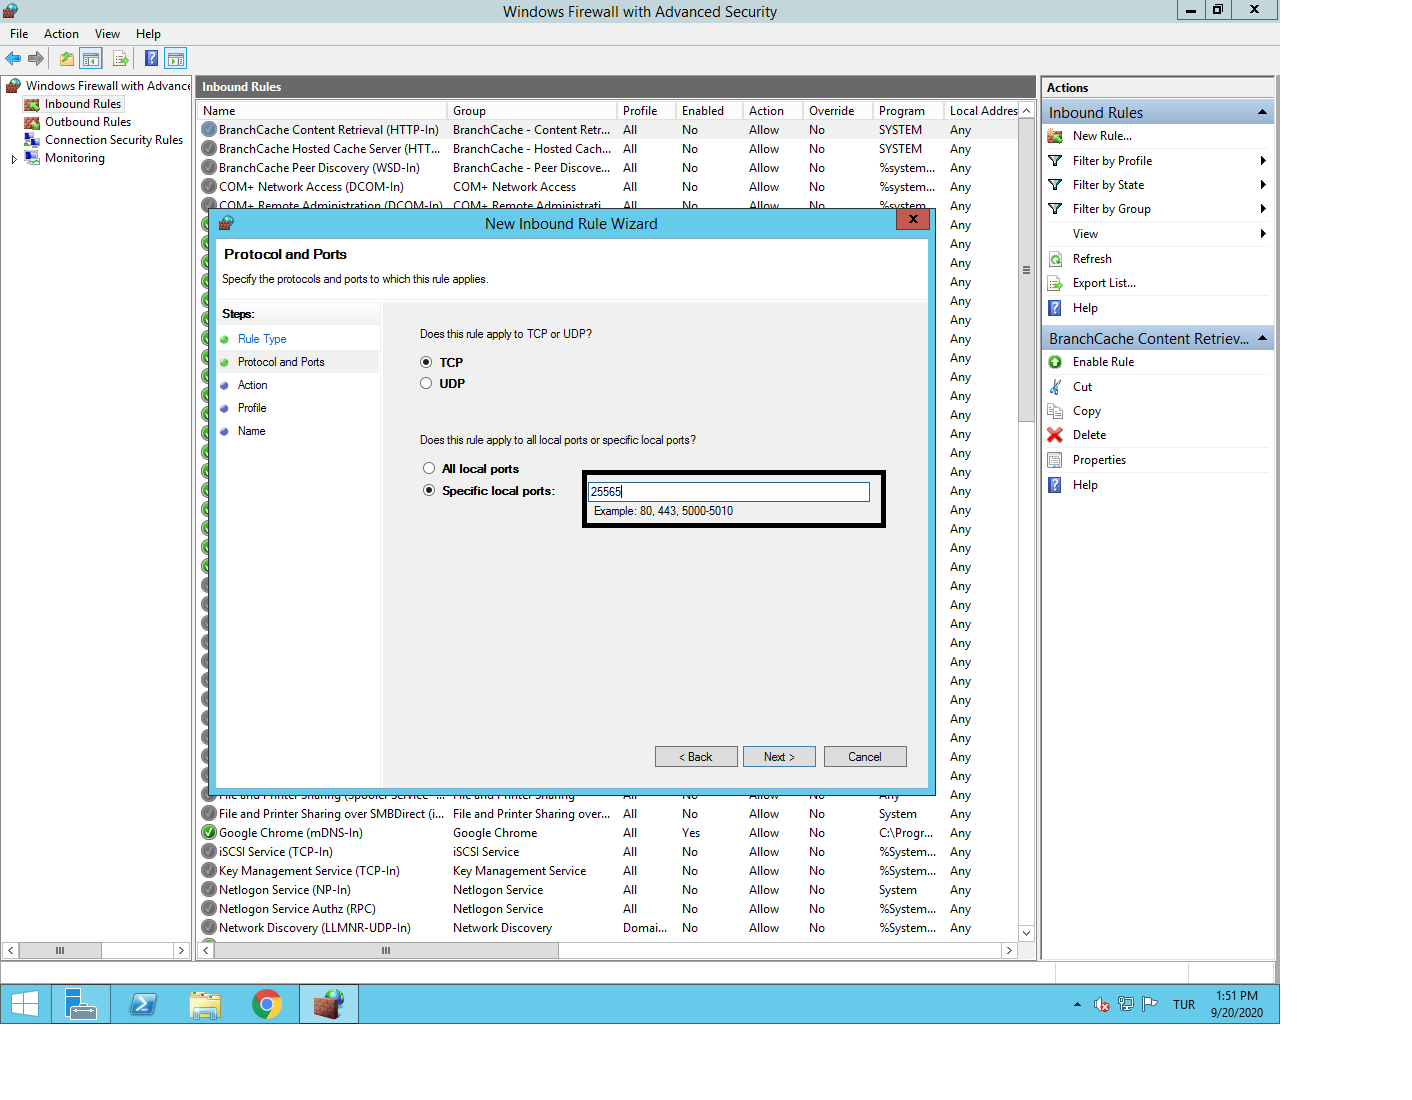Click the Refresh icon in Actions pane

(1055, 259)
